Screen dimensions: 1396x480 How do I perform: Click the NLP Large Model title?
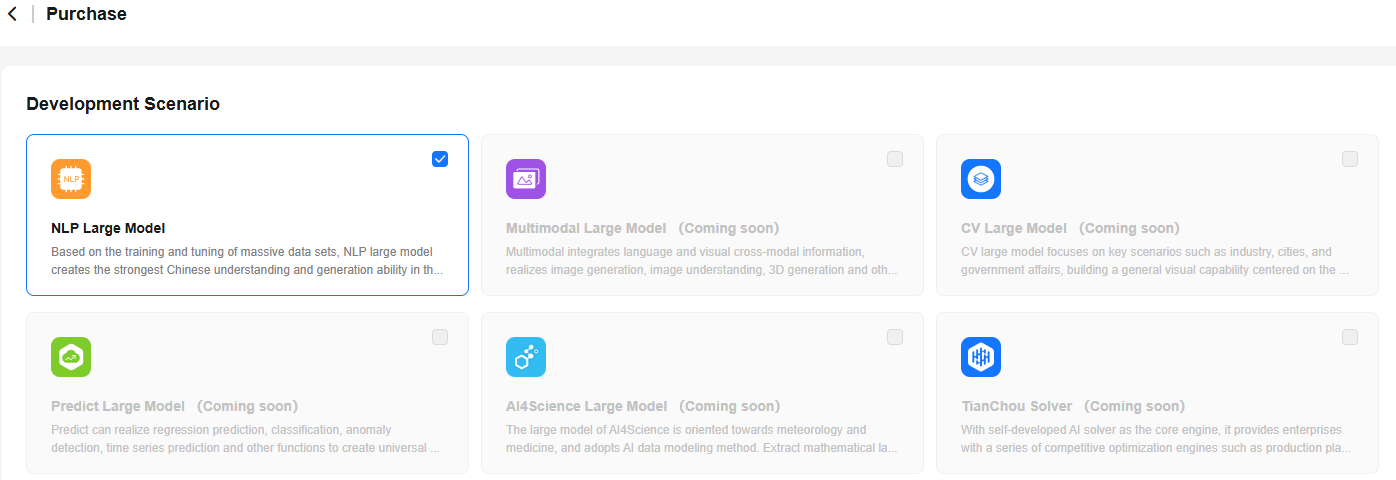pos(108,228)
